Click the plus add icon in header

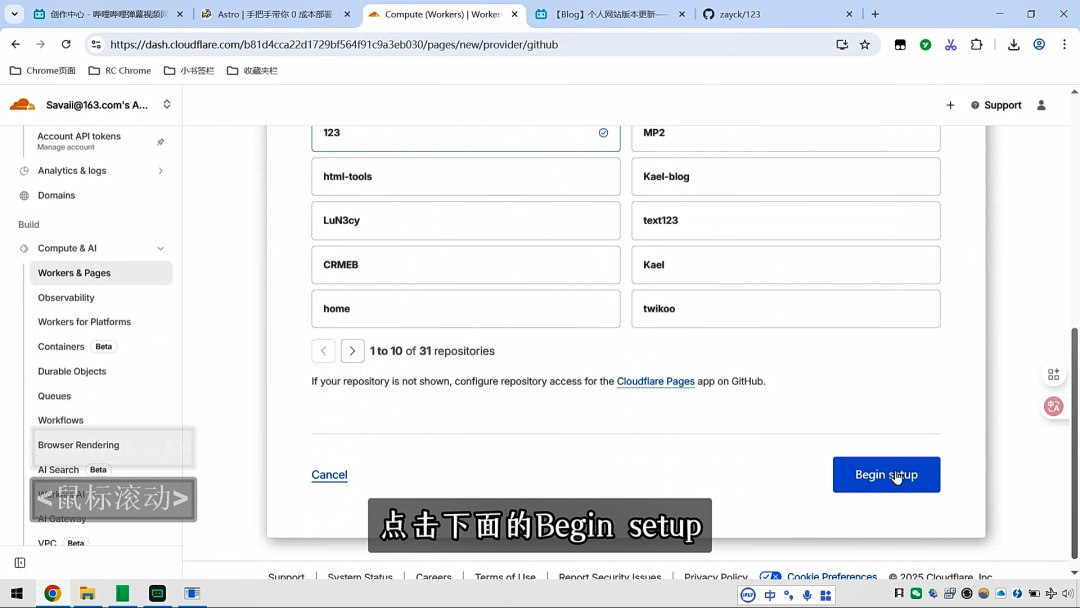click(x=950, y=105)
